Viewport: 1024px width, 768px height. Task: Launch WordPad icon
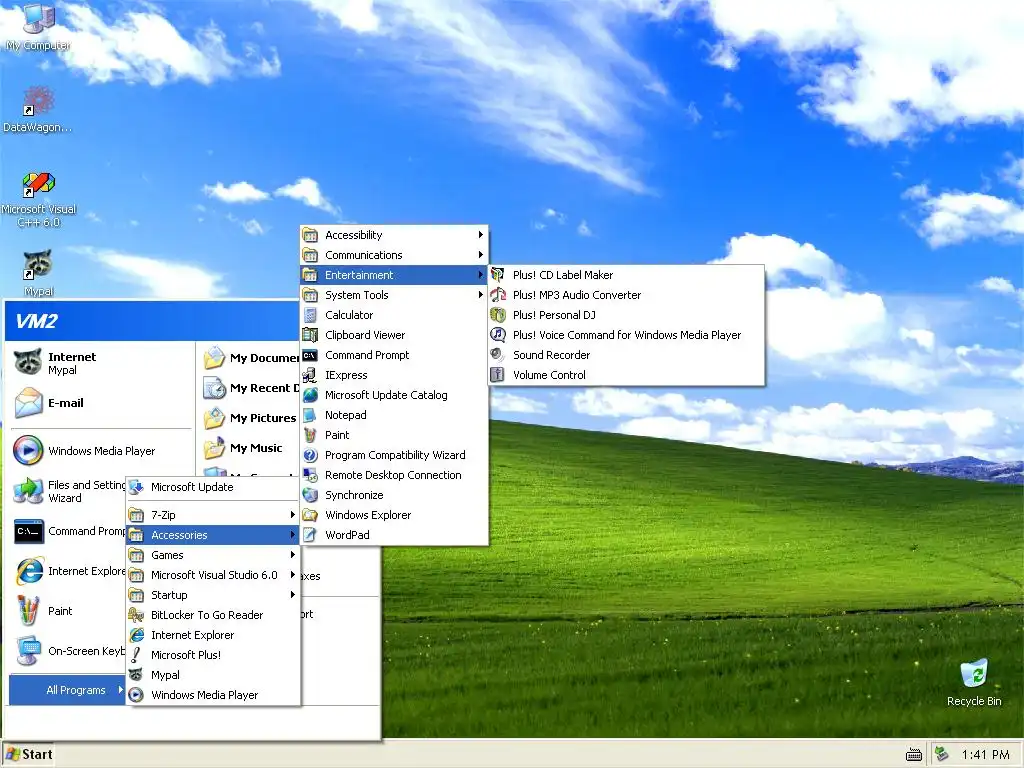[310, 535]
